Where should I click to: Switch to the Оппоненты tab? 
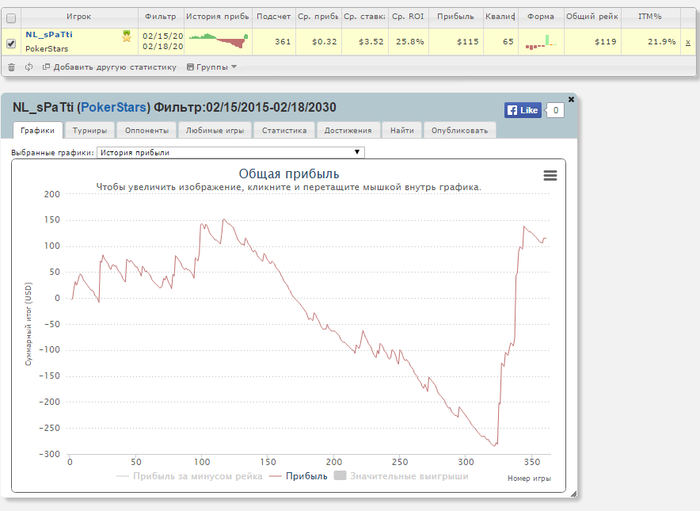[146, 130]
